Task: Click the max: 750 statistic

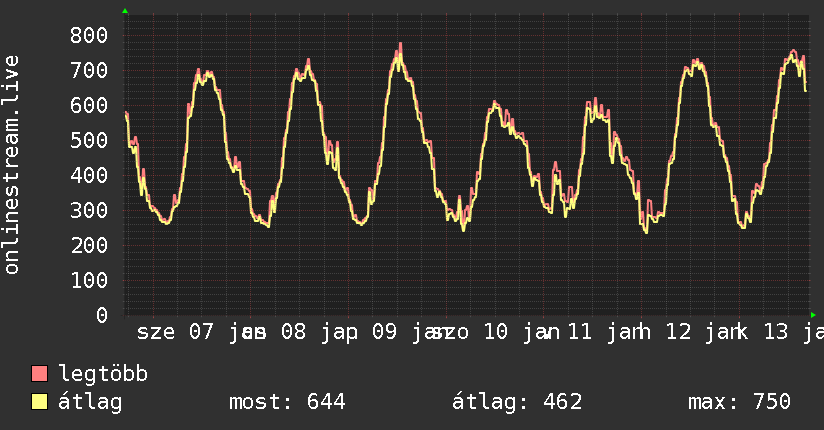Action: point(739,402)
